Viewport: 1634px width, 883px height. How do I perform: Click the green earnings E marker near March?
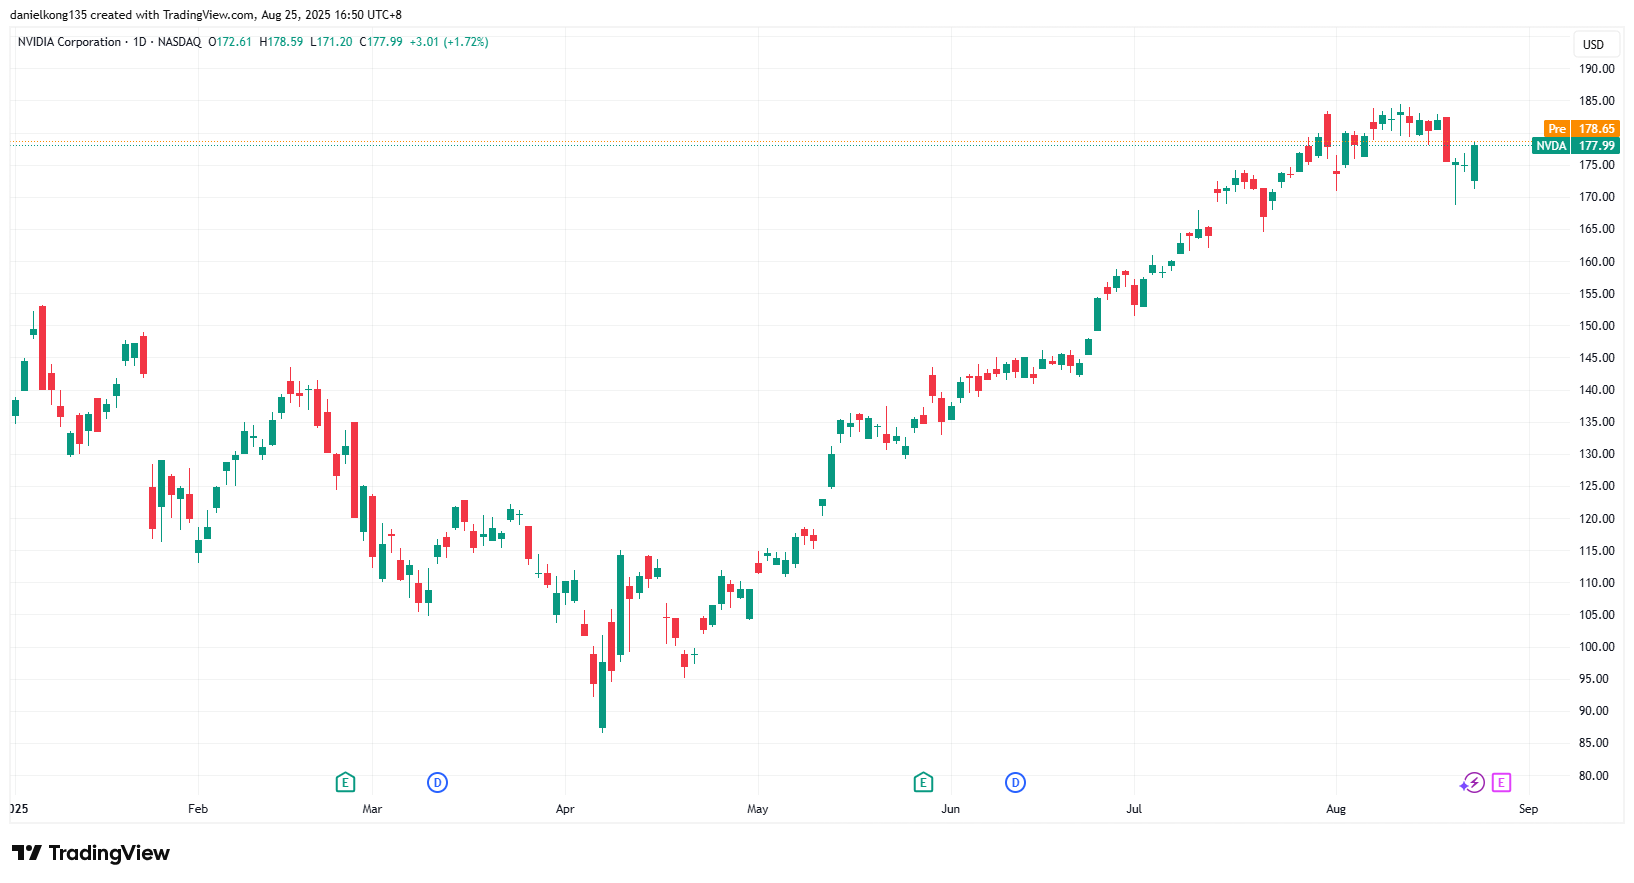345,782
